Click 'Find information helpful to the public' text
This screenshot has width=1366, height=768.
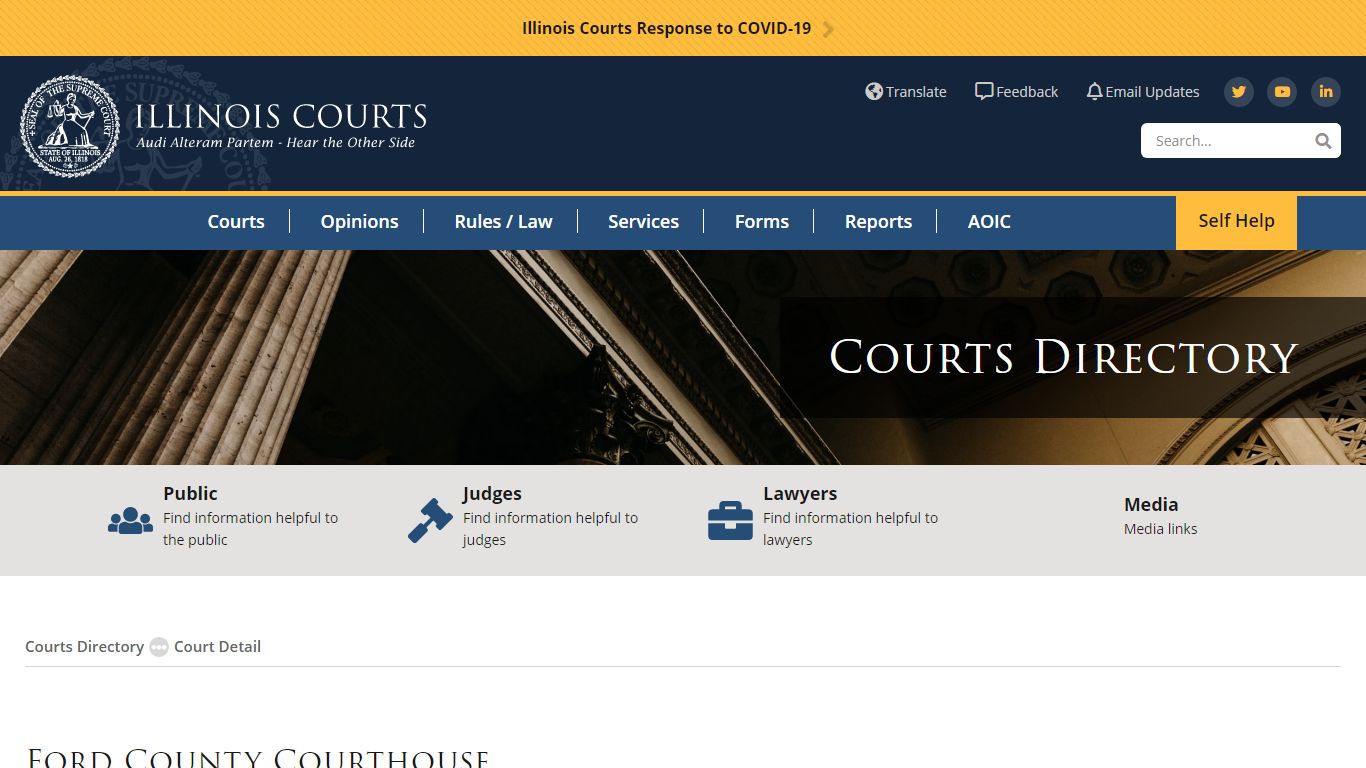point(250,529)
